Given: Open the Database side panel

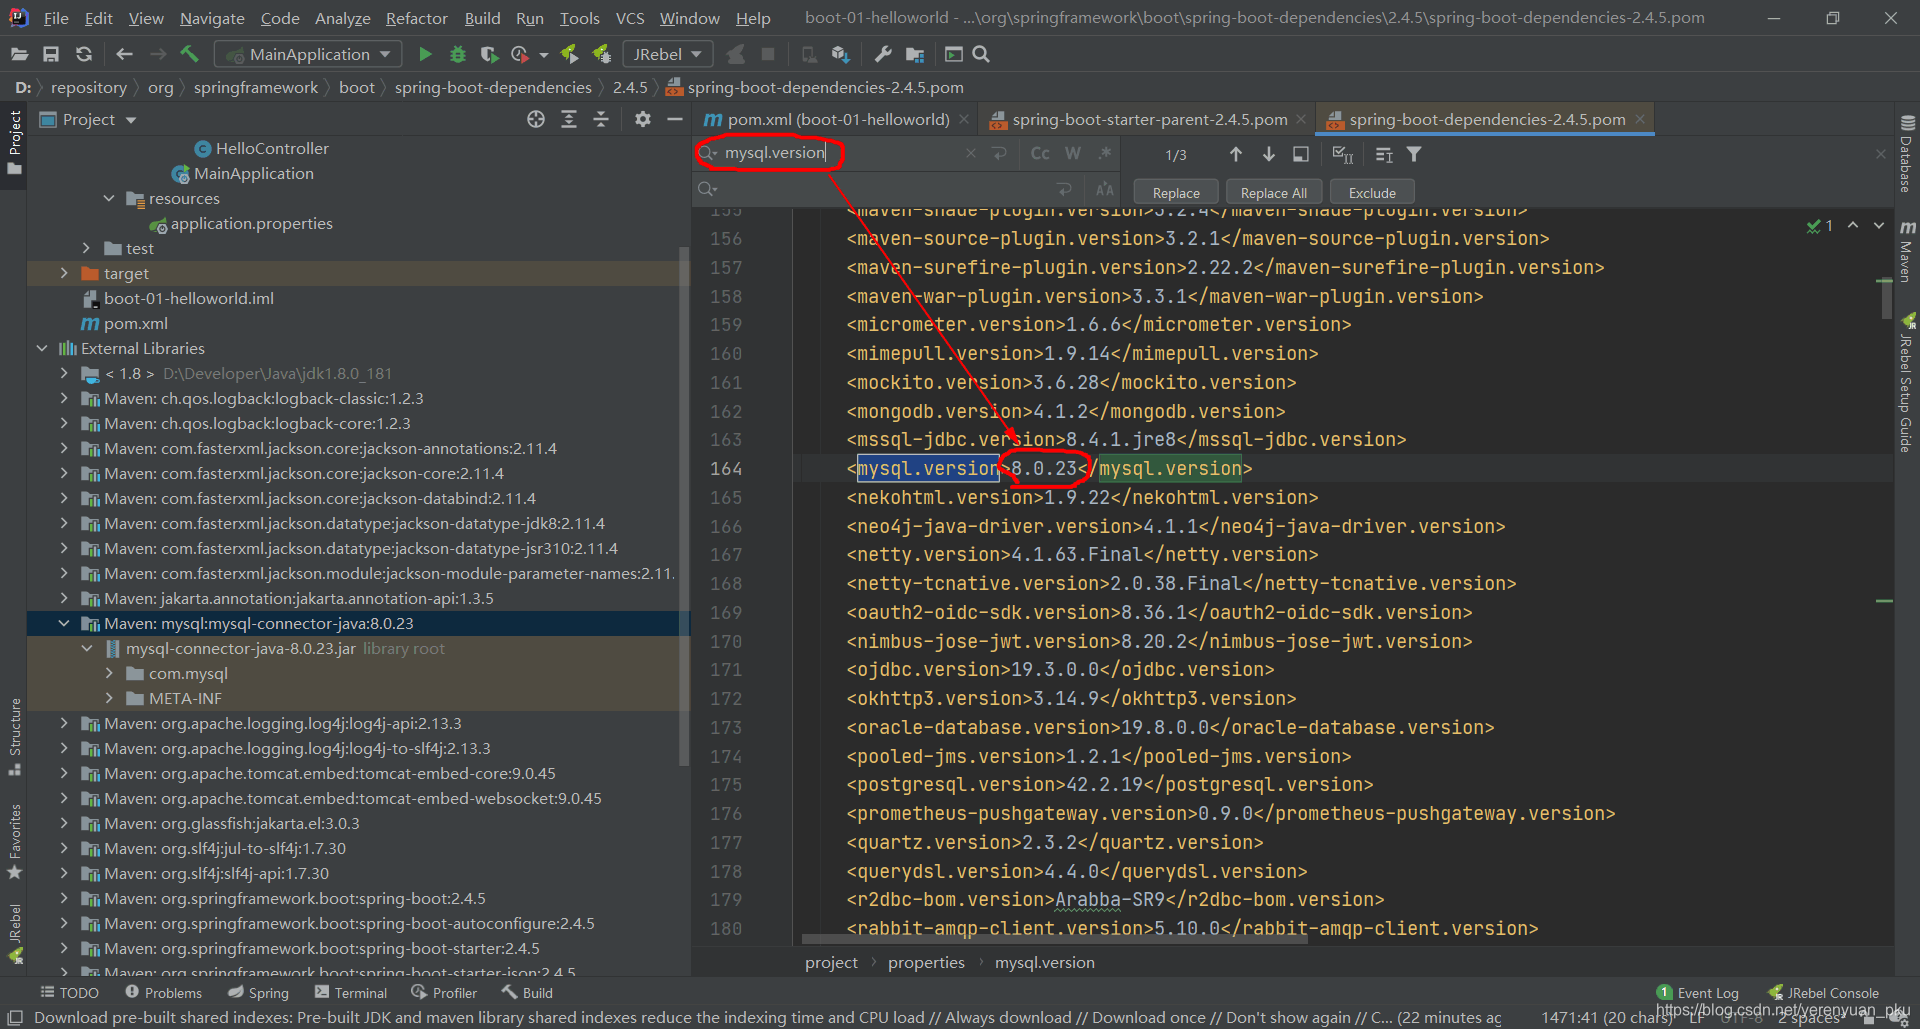Looking at the screenshot, I should point(1907,154).
